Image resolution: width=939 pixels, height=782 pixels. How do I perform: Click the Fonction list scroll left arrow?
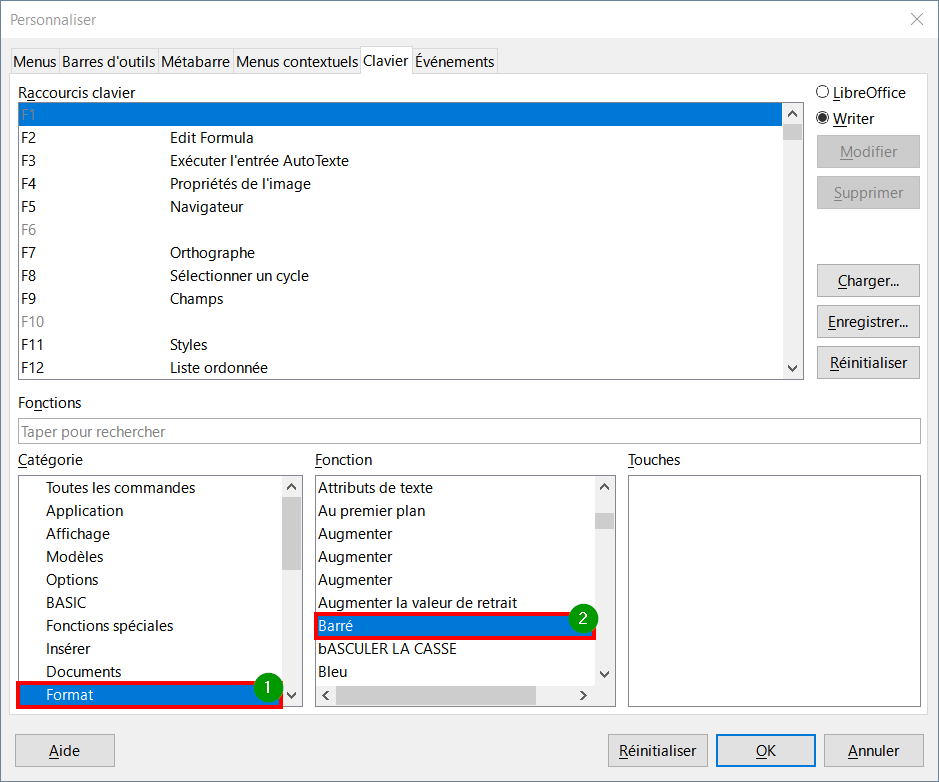pos(326,695)
